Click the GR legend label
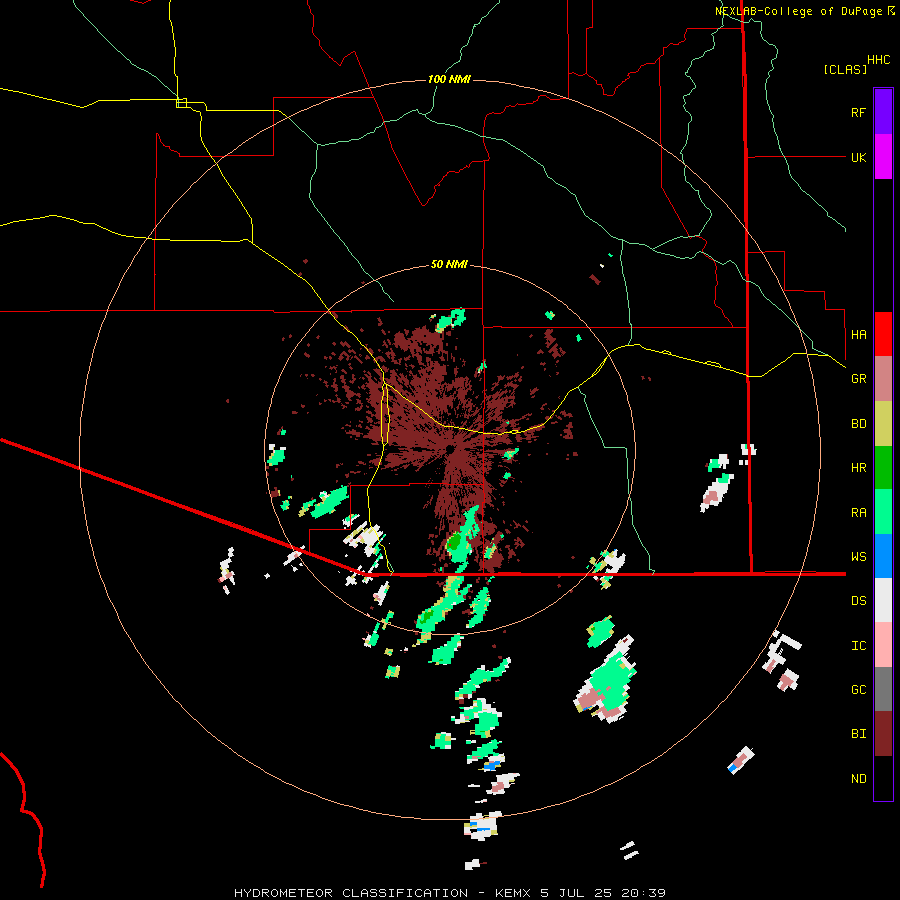900x900 pixels. [x=858, y=379]
